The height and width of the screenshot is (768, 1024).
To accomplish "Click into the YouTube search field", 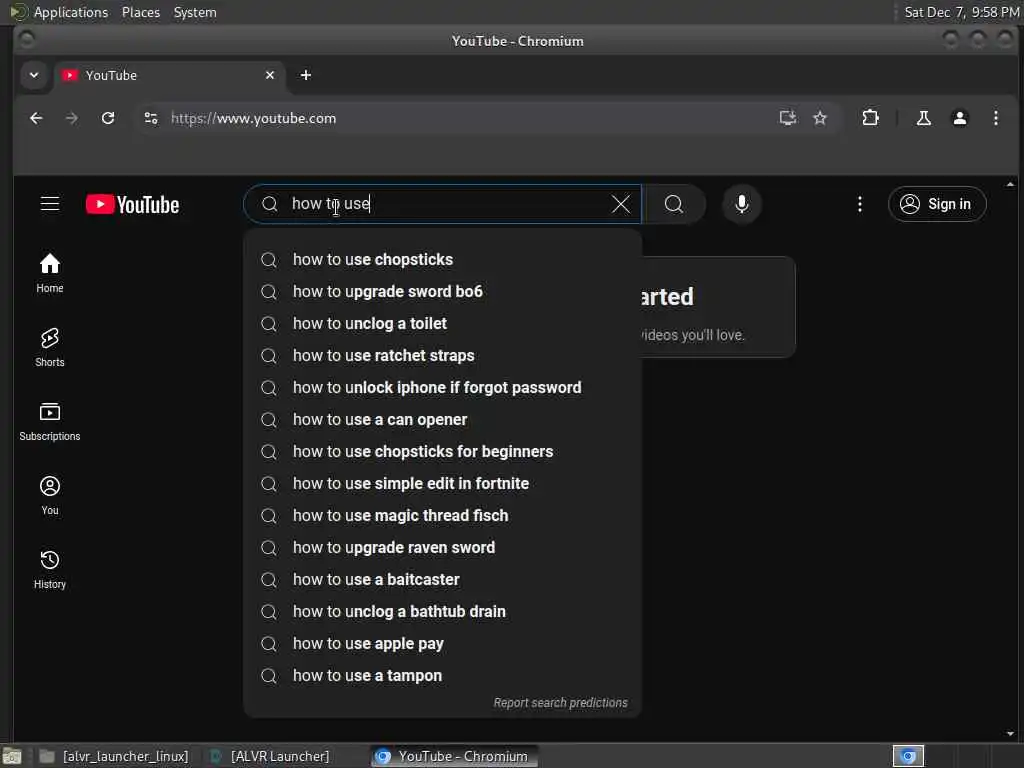I will point(444,204).
